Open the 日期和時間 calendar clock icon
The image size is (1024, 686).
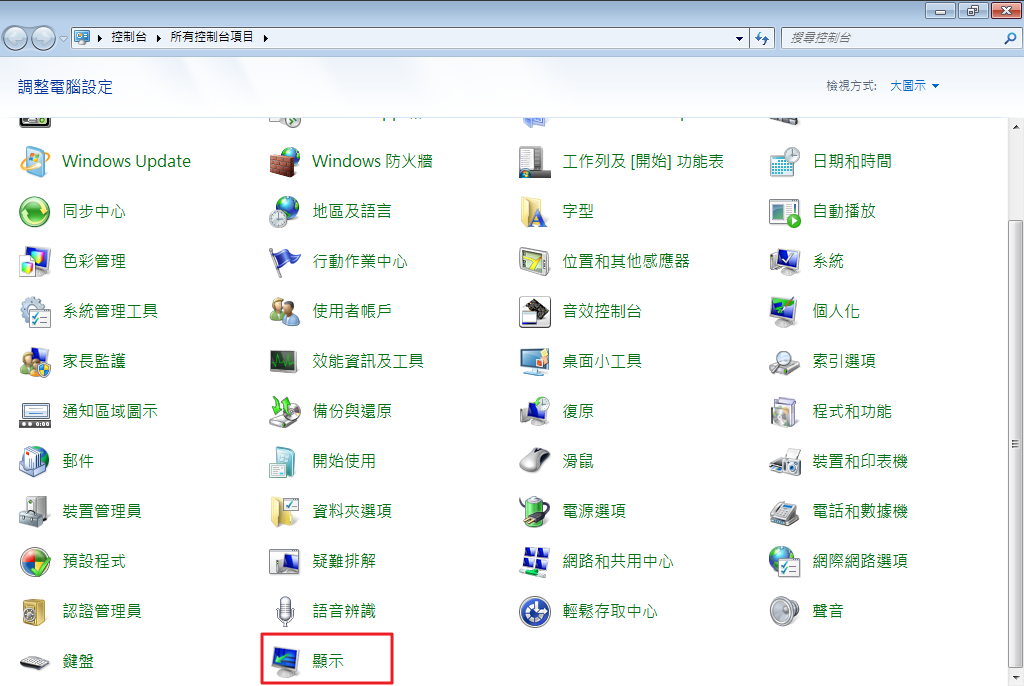click(784, 161)
